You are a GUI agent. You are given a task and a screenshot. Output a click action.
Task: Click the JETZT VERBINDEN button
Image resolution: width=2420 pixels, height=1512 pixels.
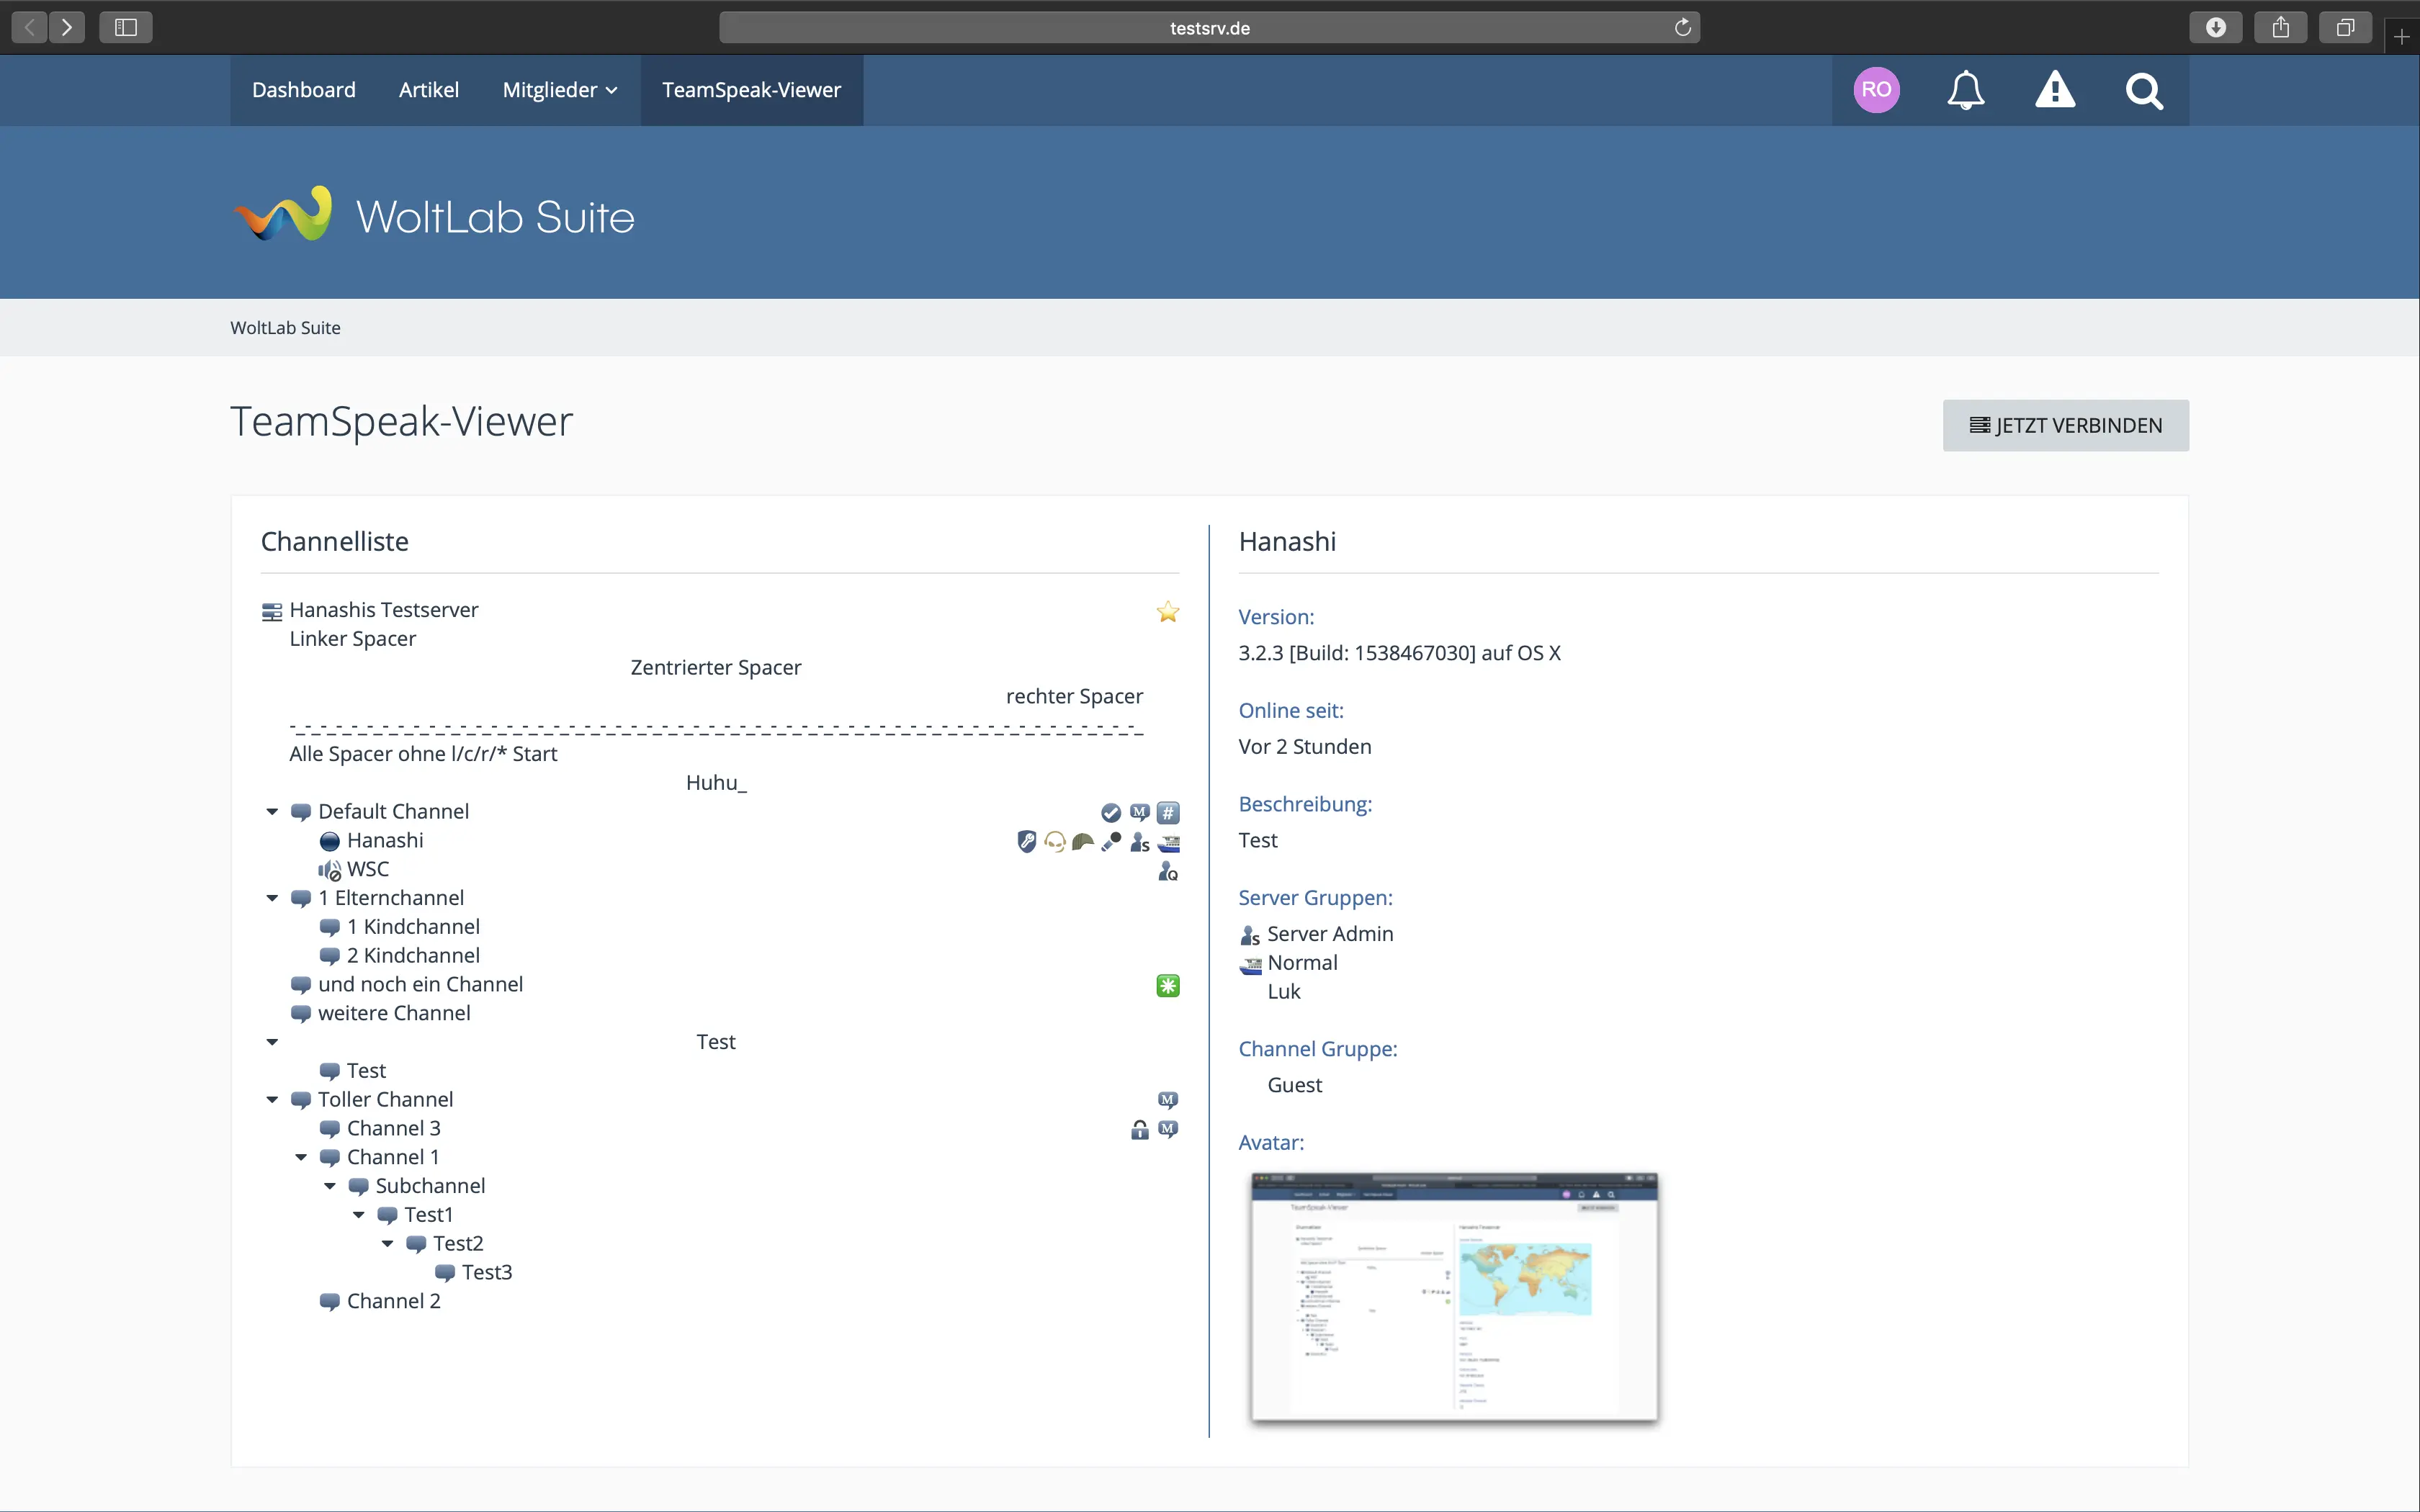(2065, 426)
